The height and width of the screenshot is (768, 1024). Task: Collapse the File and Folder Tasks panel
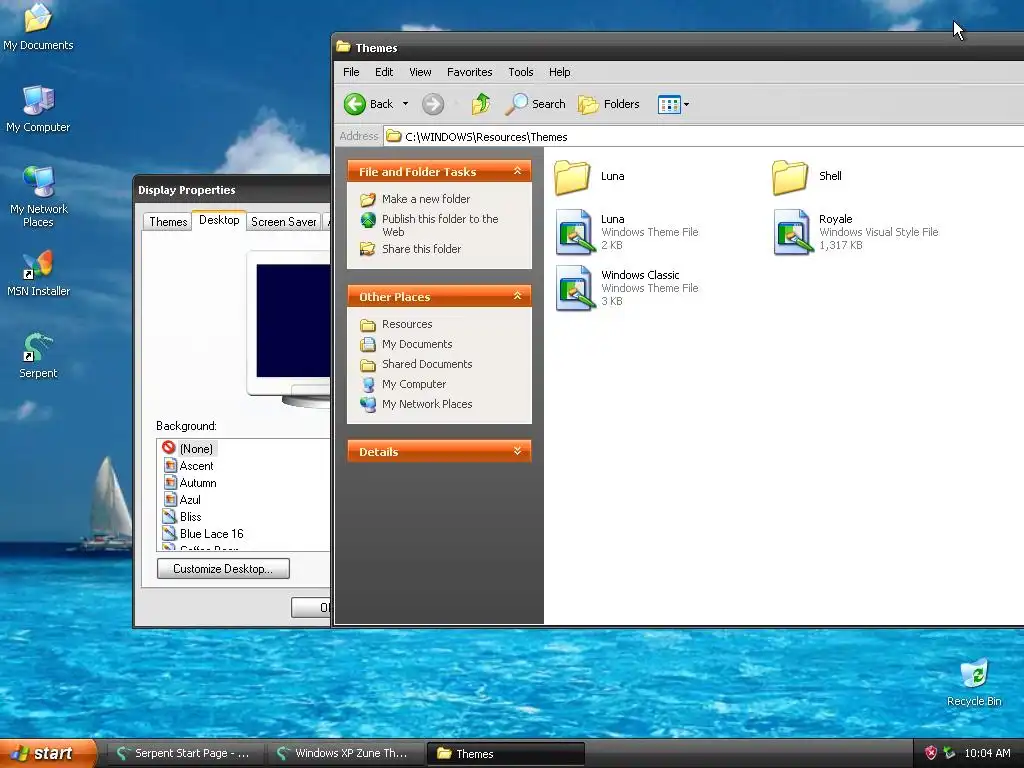tap(517, 171)
